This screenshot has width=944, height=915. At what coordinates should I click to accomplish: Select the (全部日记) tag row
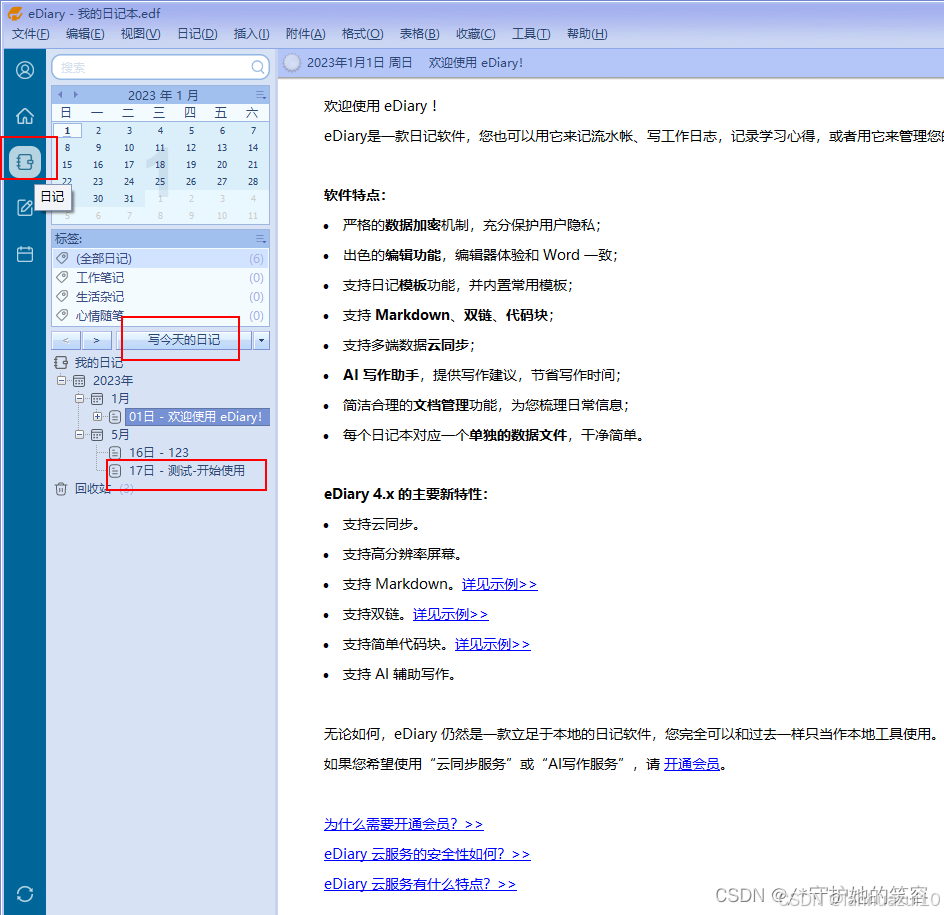coord(160,258)
